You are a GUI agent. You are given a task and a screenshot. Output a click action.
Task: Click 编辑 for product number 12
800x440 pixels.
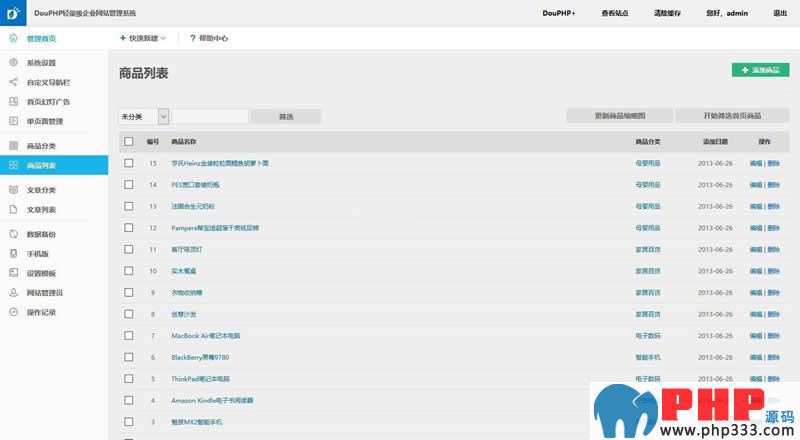756,228
